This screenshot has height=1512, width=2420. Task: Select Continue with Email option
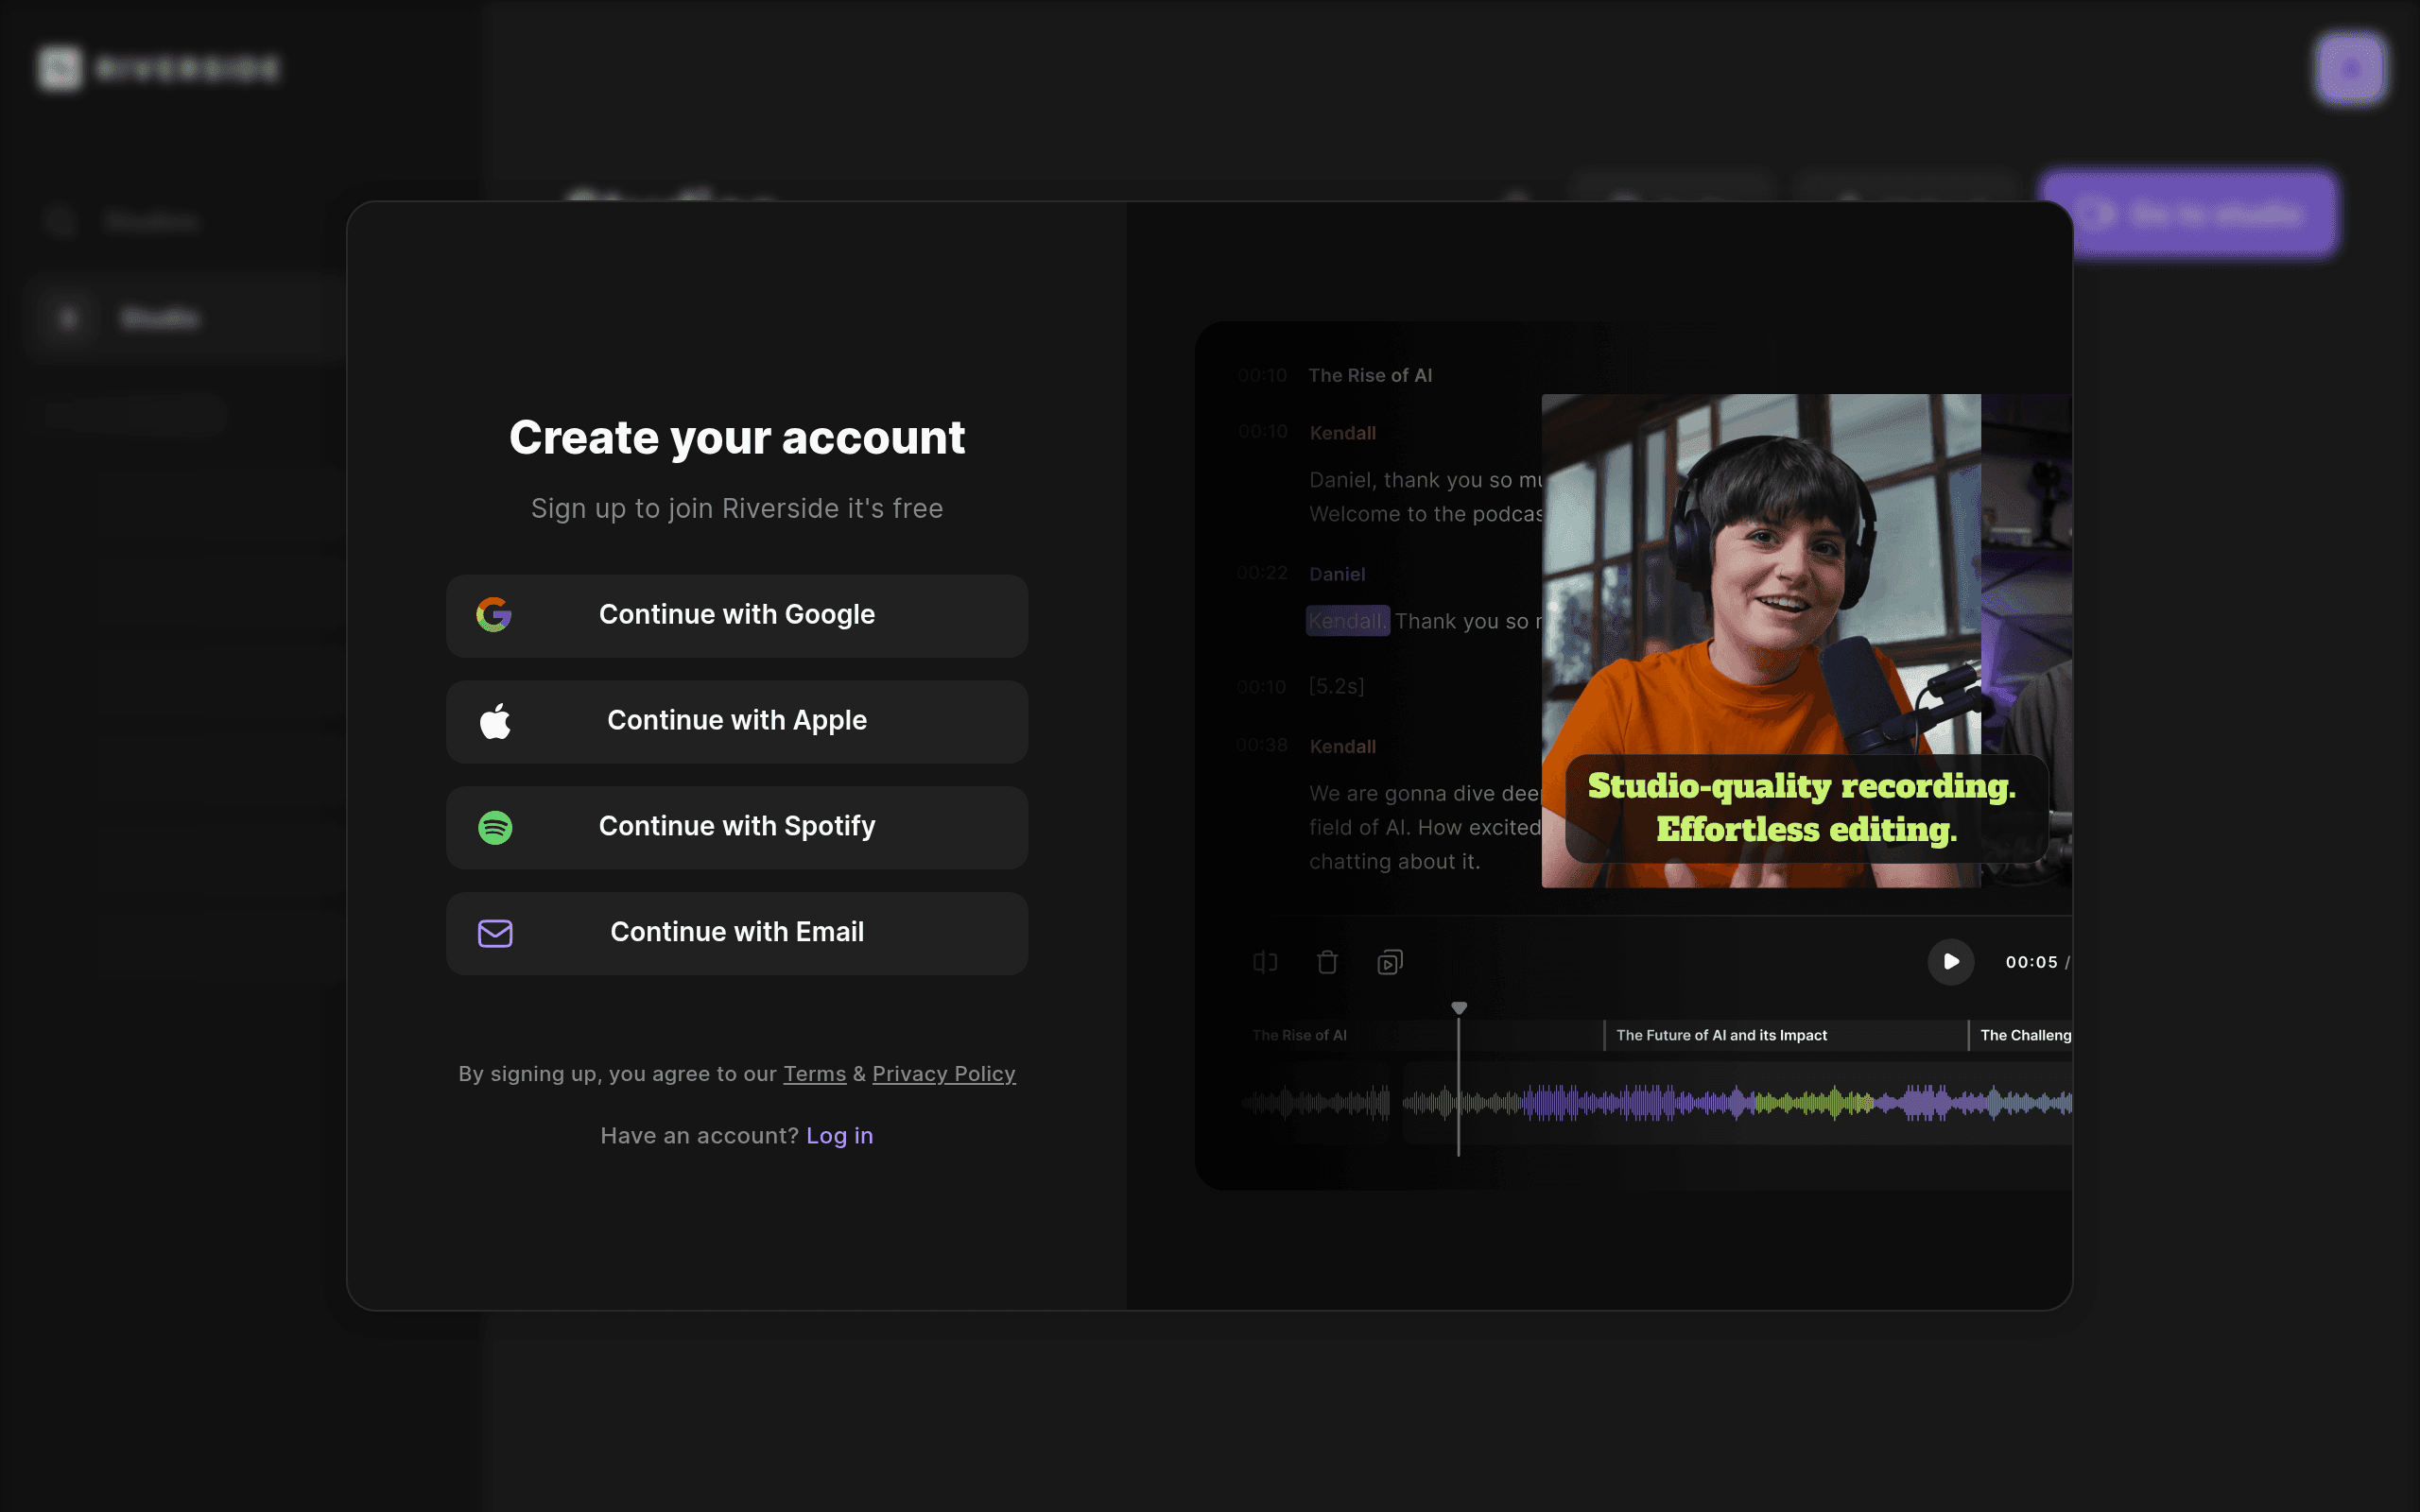[737, 933]
